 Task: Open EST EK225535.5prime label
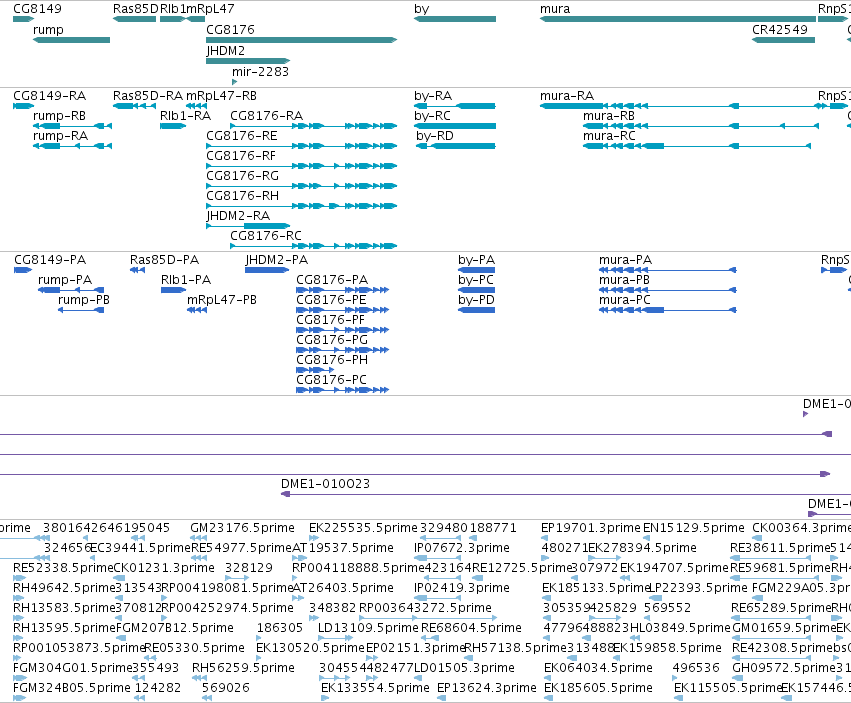[363, 528]
